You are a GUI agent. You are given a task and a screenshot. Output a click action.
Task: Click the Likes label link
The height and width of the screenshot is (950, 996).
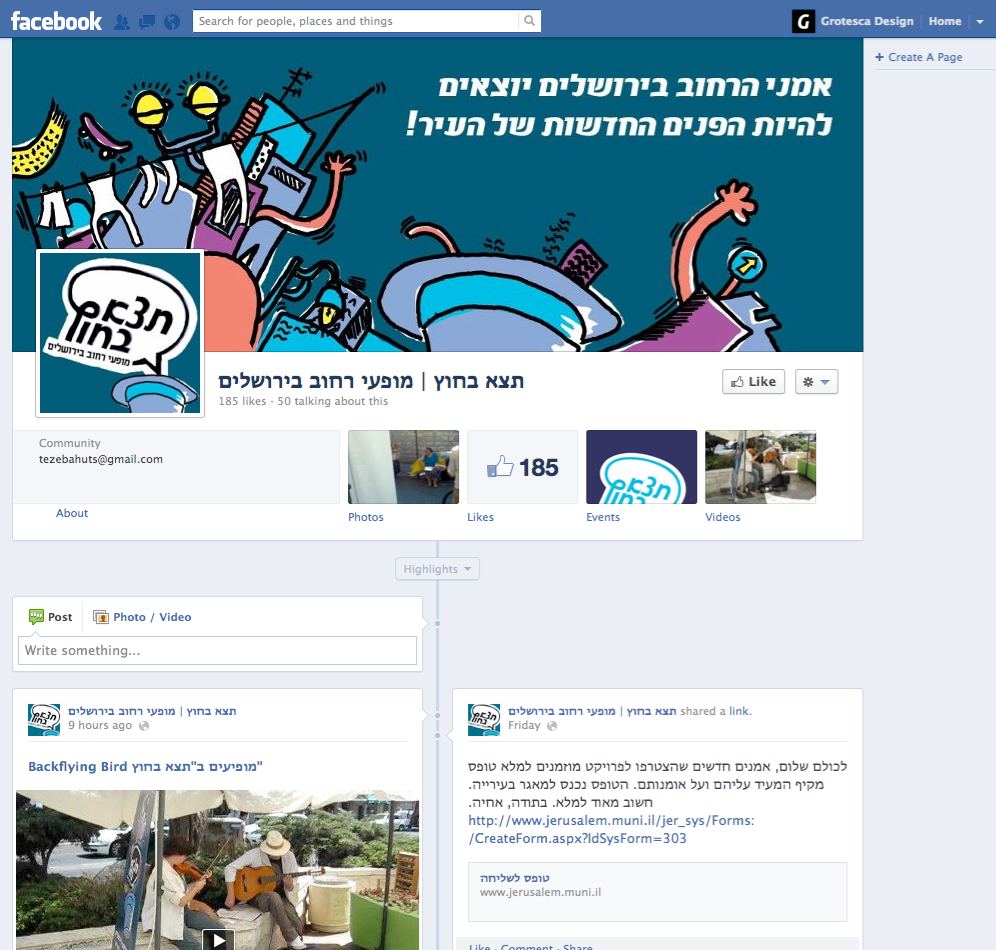click(480, 517)
